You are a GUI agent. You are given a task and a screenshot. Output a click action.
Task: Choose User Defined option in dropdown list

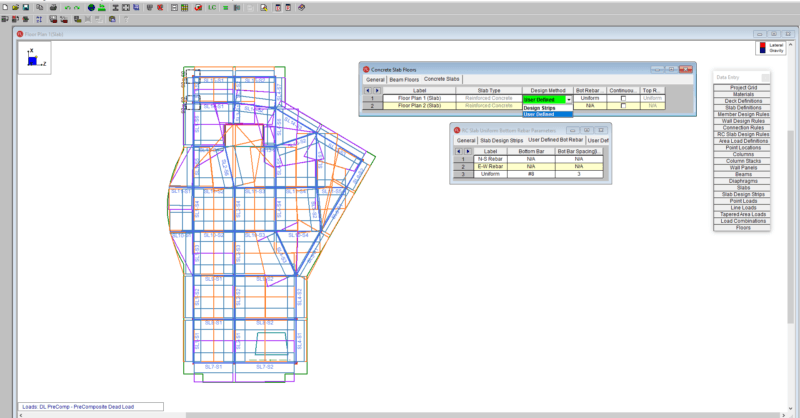pos(537,114)
